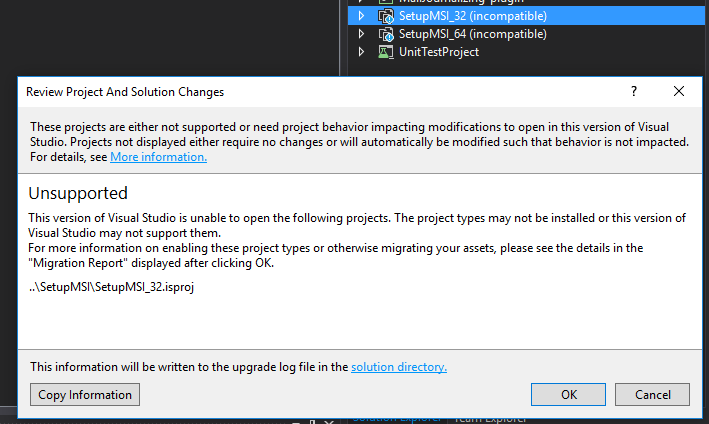
Task: Expand the UnitTestProject node
Action: pos(361,52)
